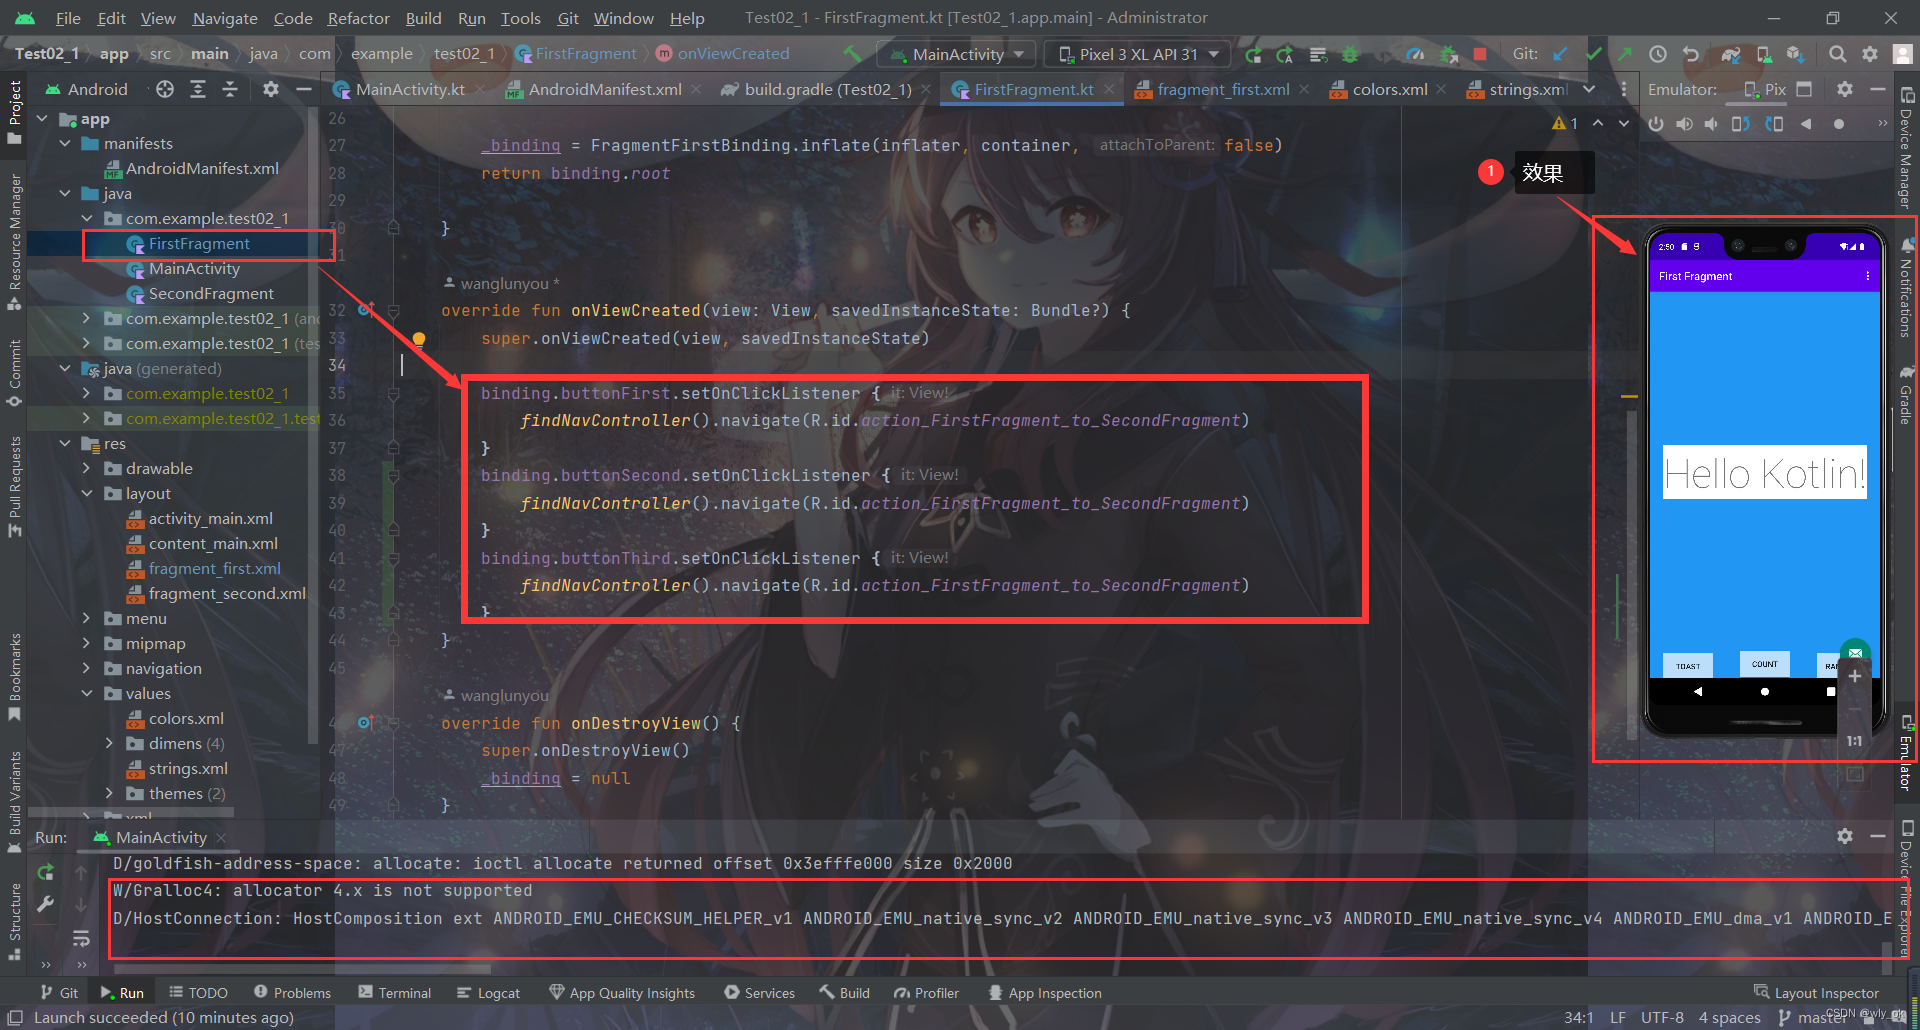
Task: Open the Terminal tool window
Action: (394, 993)
